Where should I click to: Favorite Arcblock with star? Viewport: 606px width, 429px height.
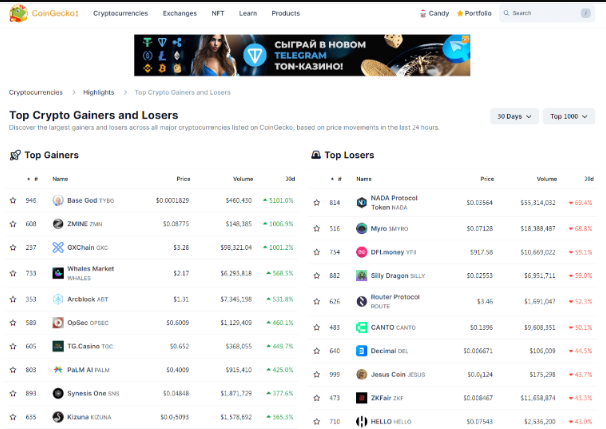(13, 299)
